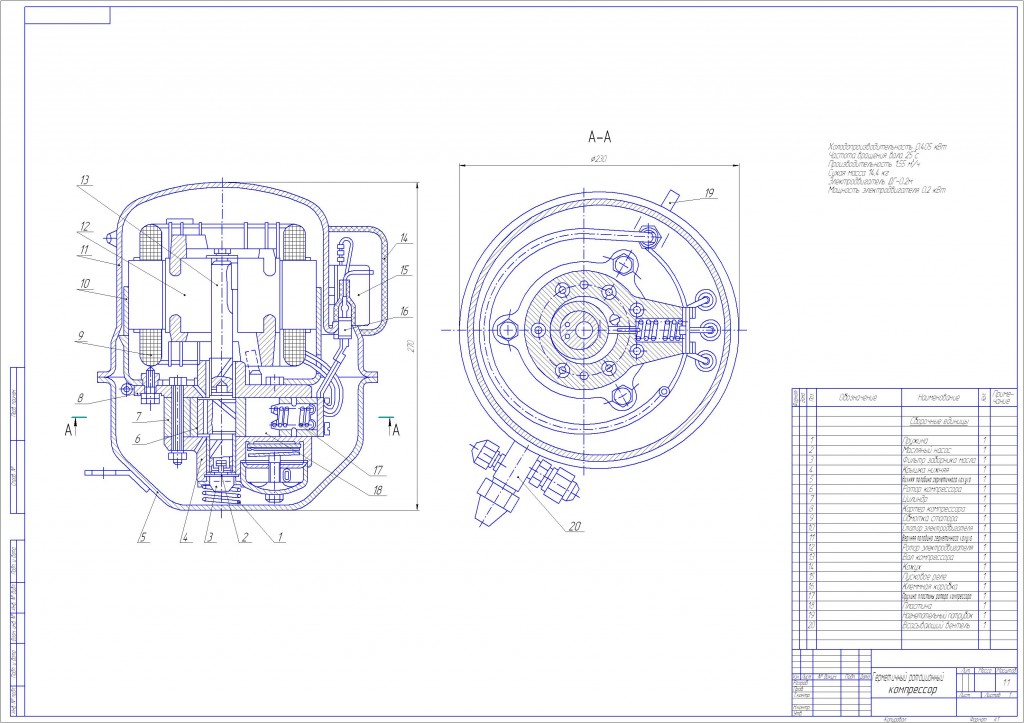The image size is (1024, 723).
Task: Click callout number 5 at the housing bottom
Action: 142,537
